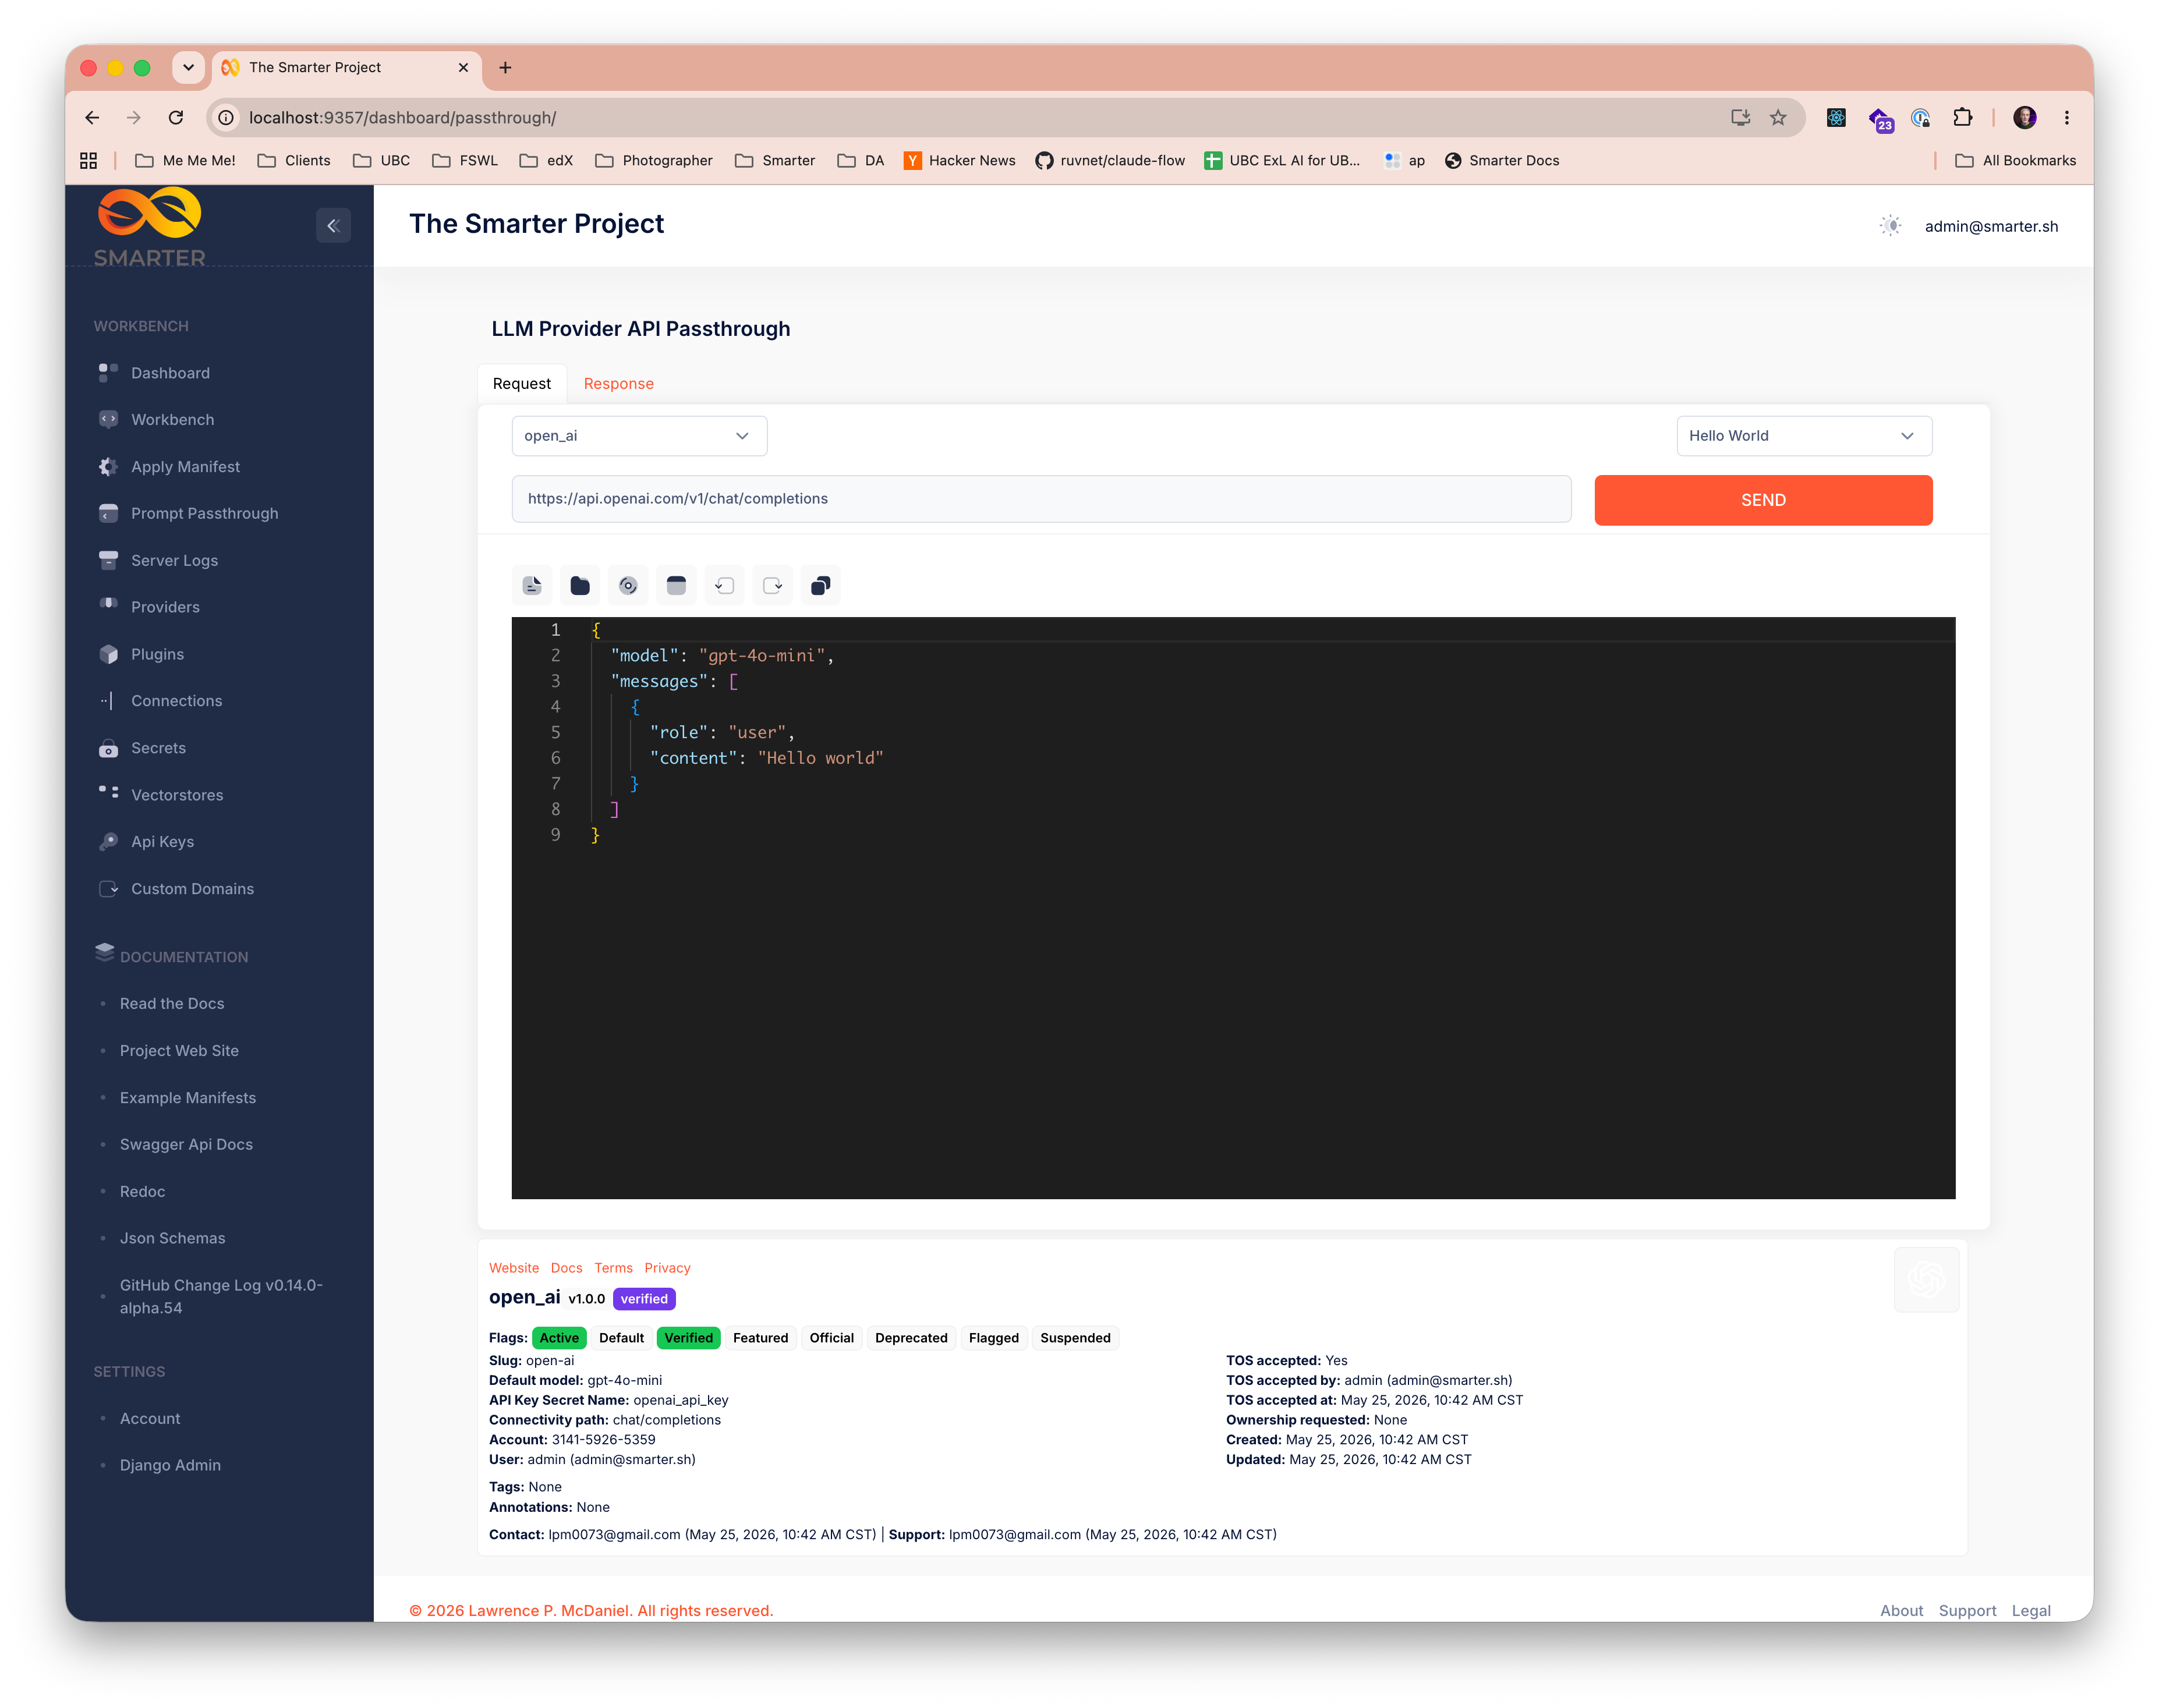The width and height of the screenshot is (2159, 1708).
Task: Click the OpenAI provider logo thumbnail
Action: point(1926,1279)
